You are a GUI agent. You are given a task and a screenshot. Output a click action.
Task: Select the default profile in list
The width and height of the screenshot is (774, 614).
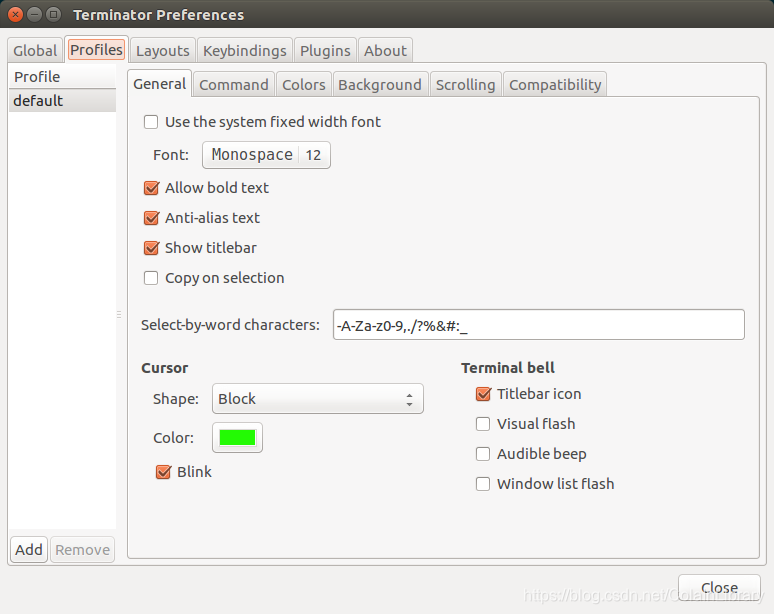pos(62,101)
